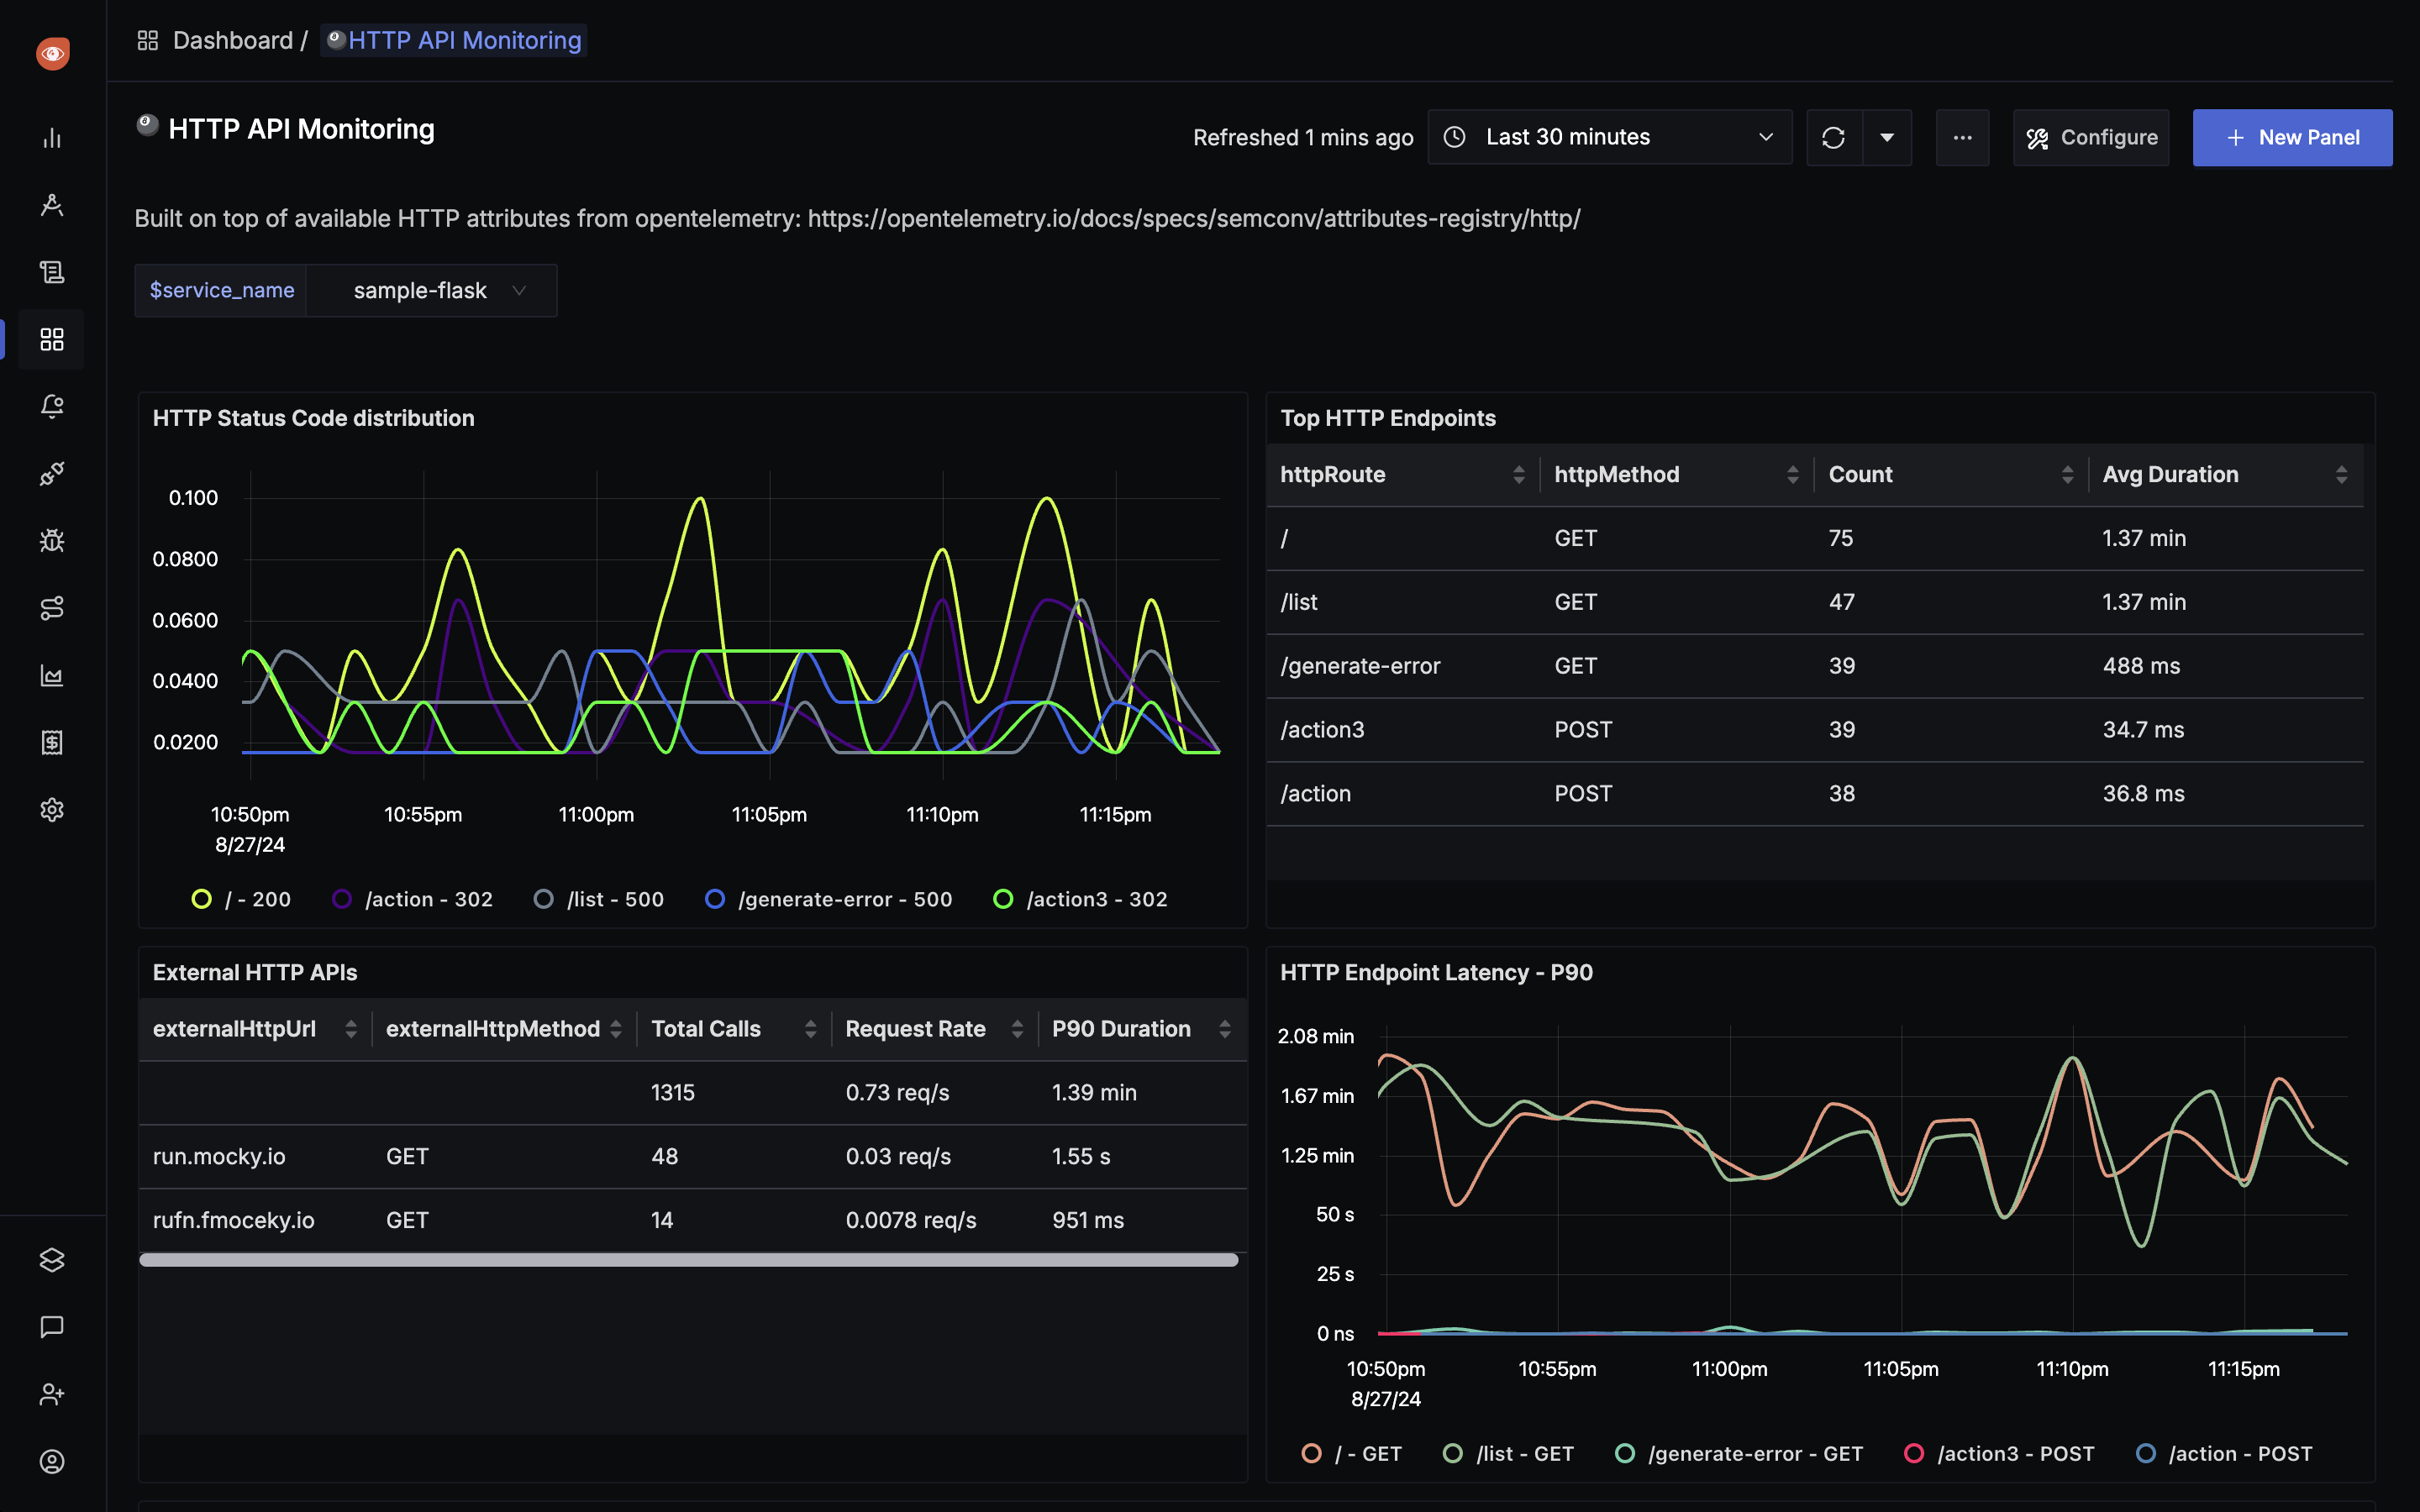
Task: Click the refresh dashboard icon
Action: [1833, 137]
